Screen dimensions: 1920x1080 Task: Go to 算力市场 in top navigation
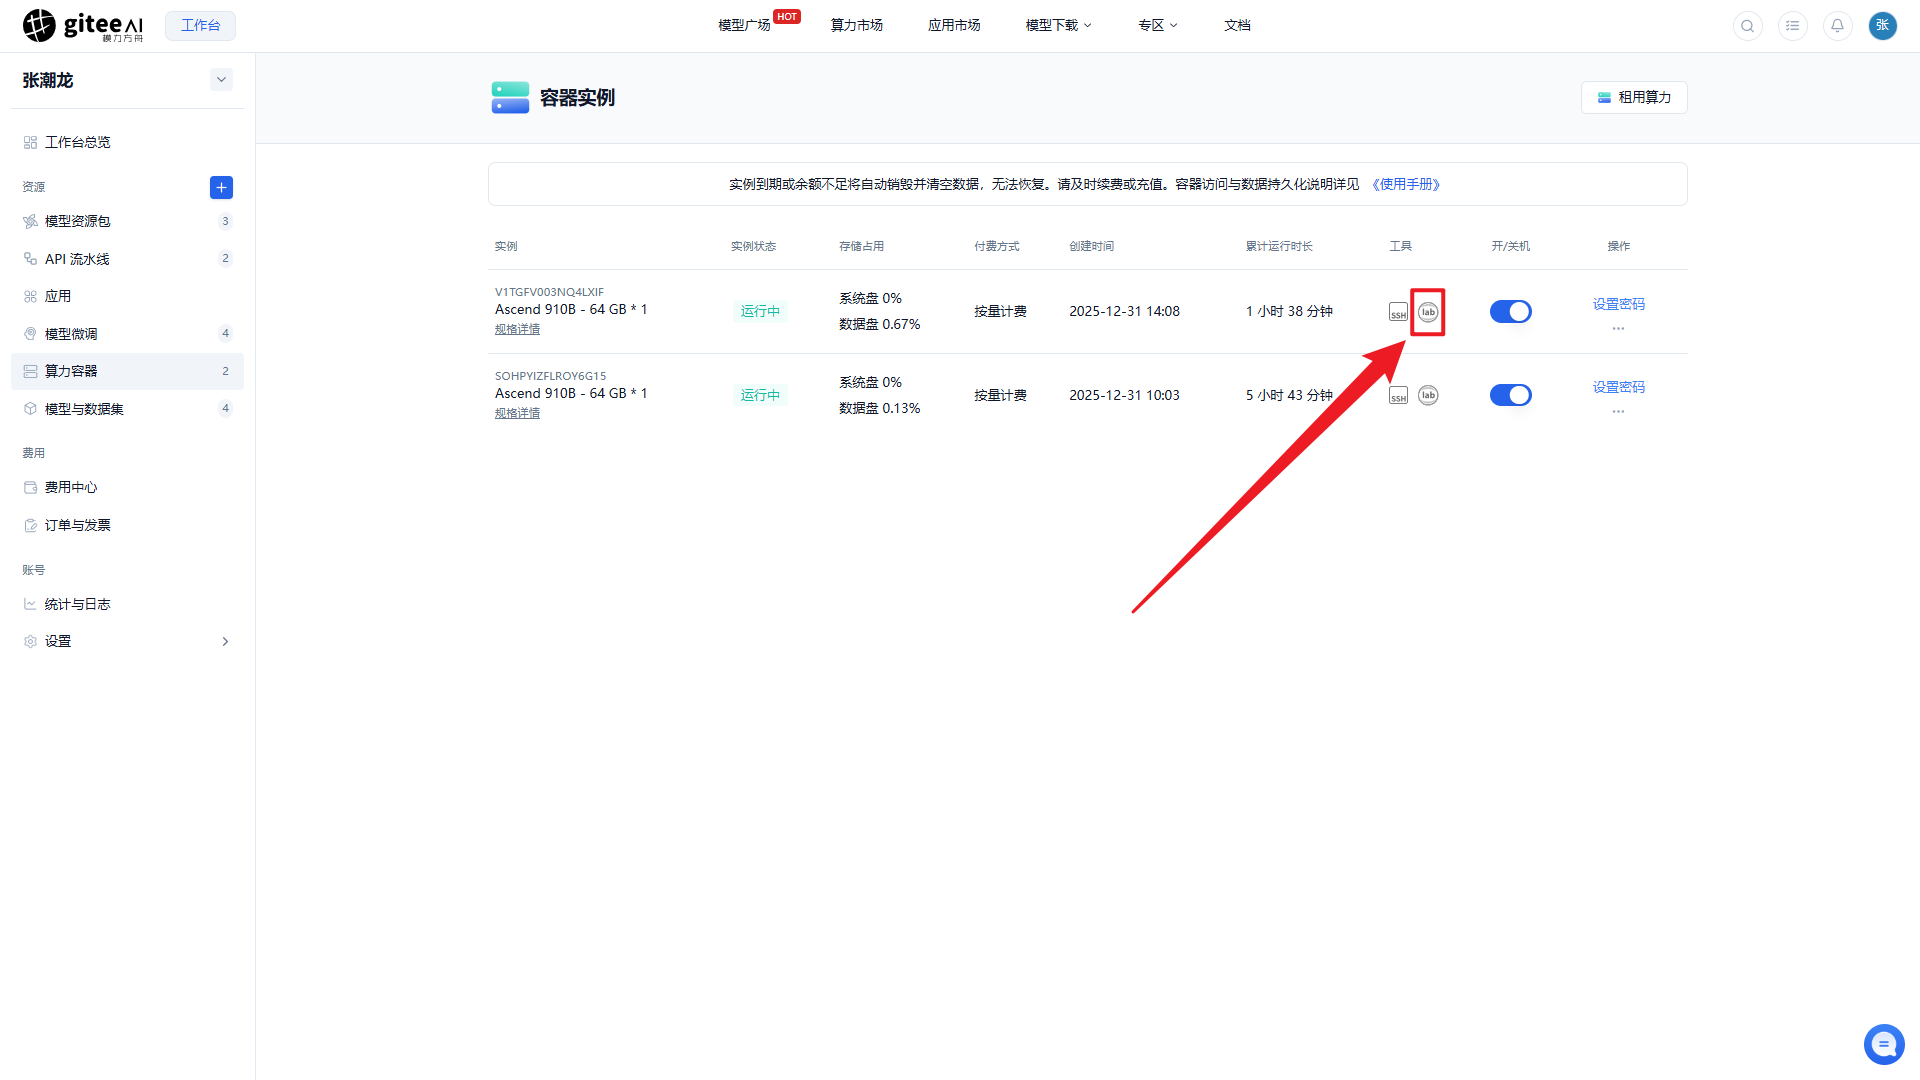pos(856,25)
